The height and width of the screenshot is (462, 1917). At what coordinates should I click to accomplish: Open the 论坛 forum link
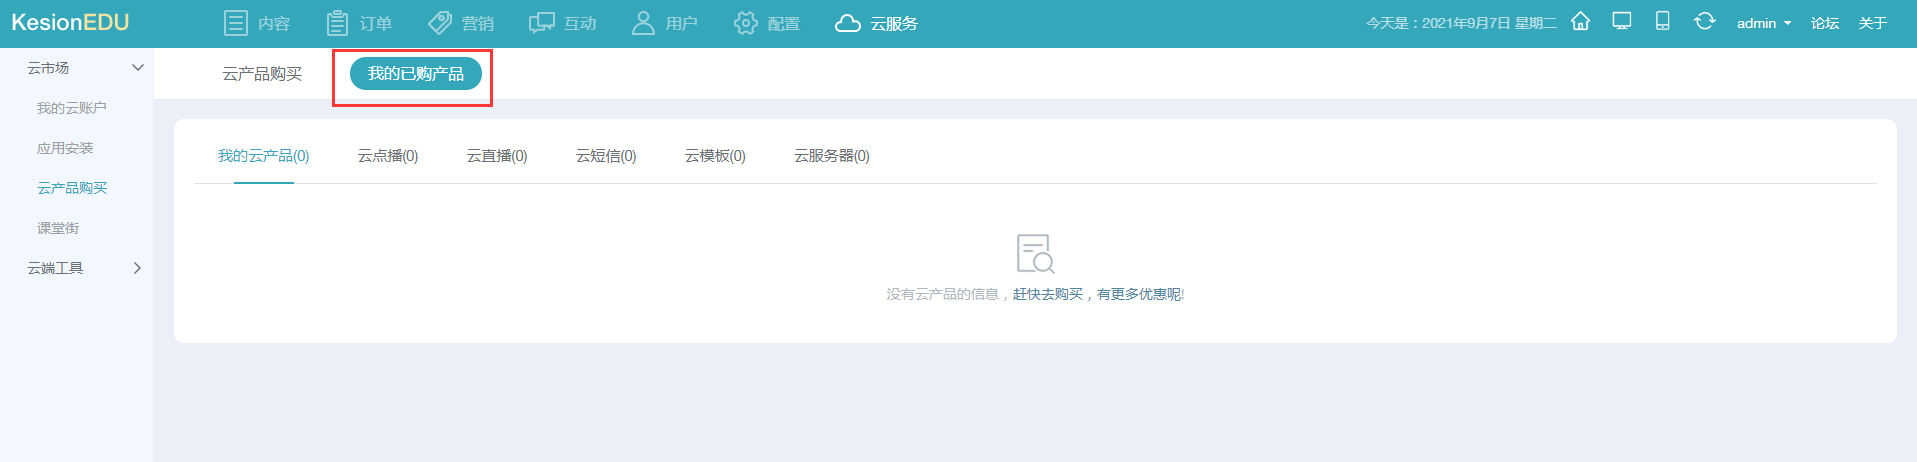(1825, 23)
